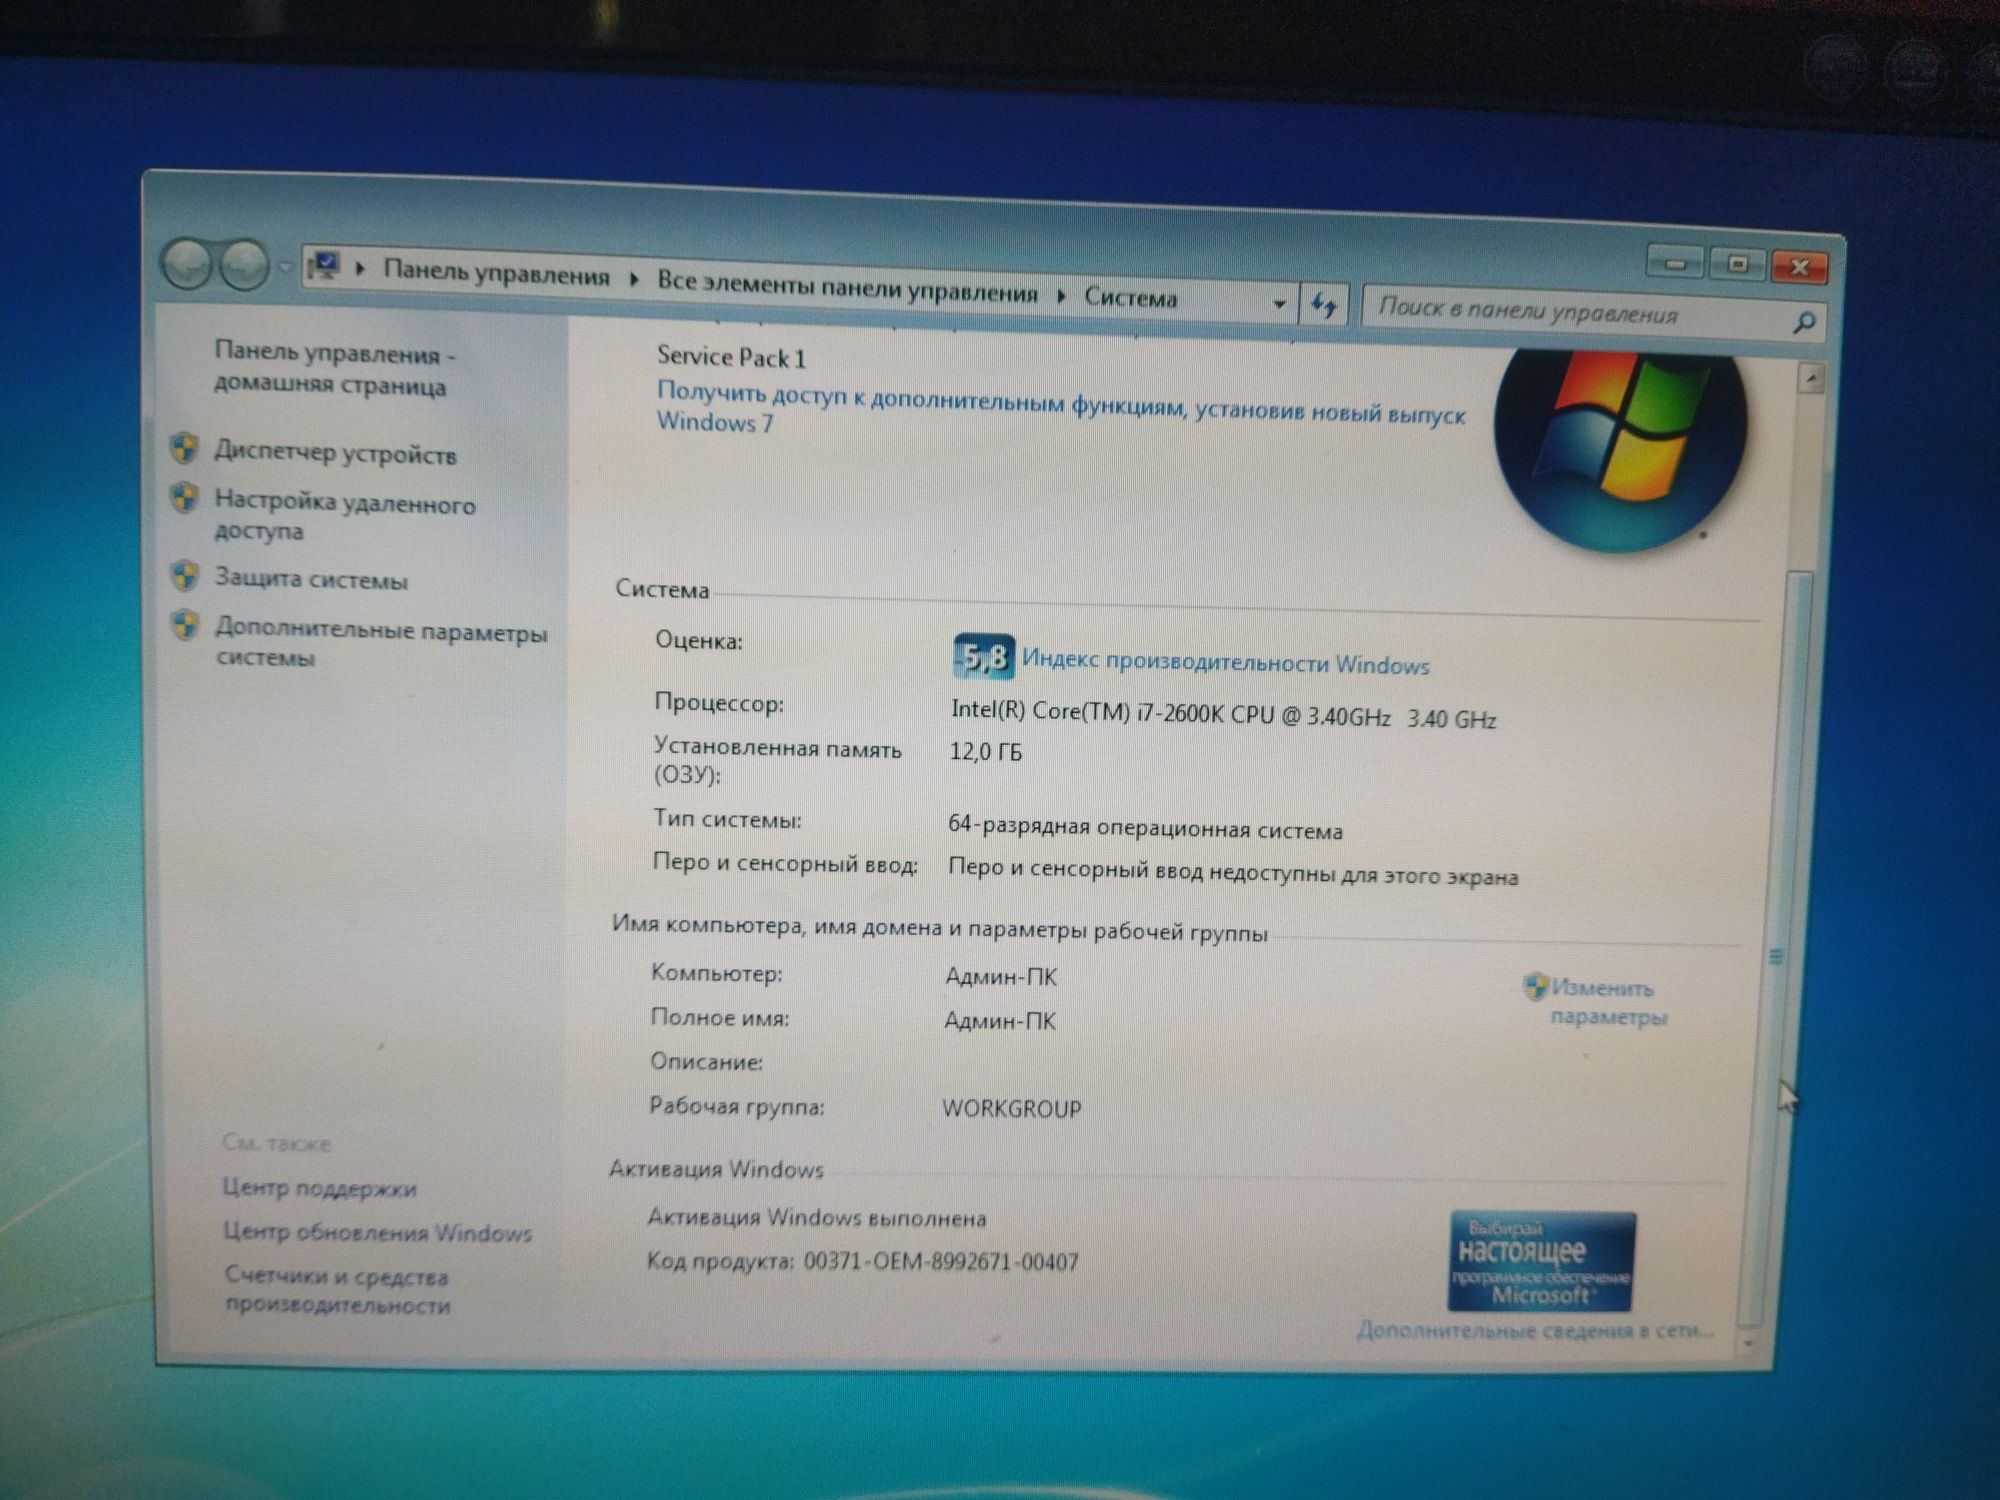The width and height of the screenshot is (2000, 1500).
Task: Open Индекс производительности Windows link
Action: (1225, 663)
